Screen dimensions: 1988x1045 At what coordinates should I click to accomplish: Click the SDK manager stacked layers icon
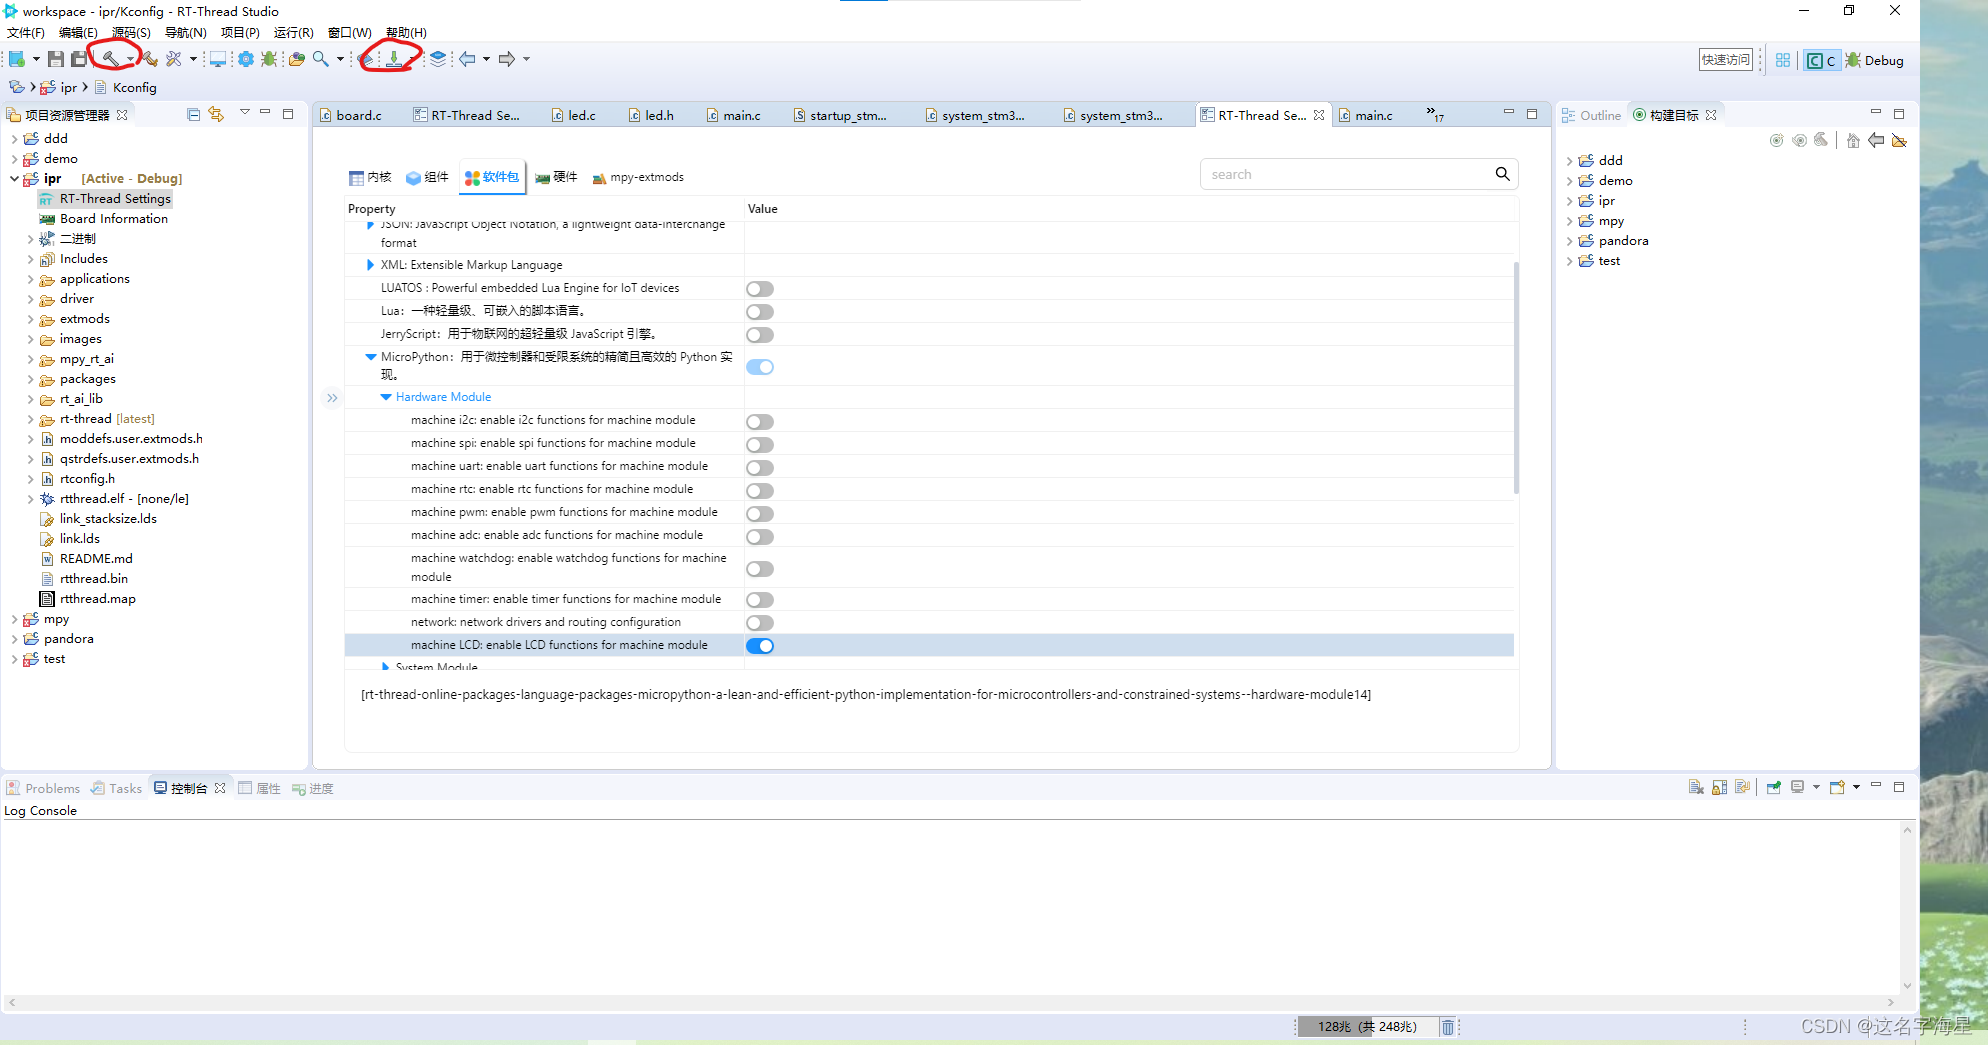(x=438, y=59)
